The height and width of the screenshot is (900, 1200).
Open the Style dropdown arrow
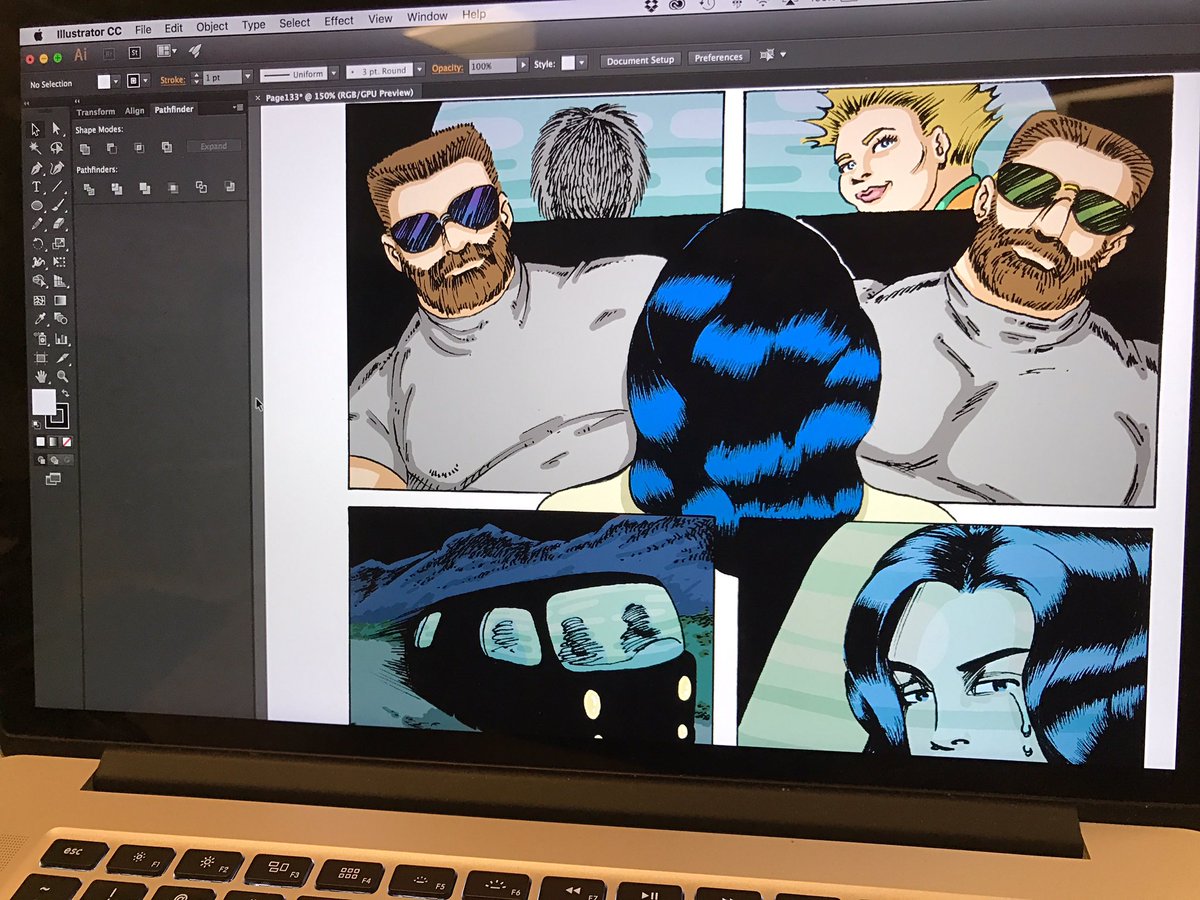(x=582, y=62)
